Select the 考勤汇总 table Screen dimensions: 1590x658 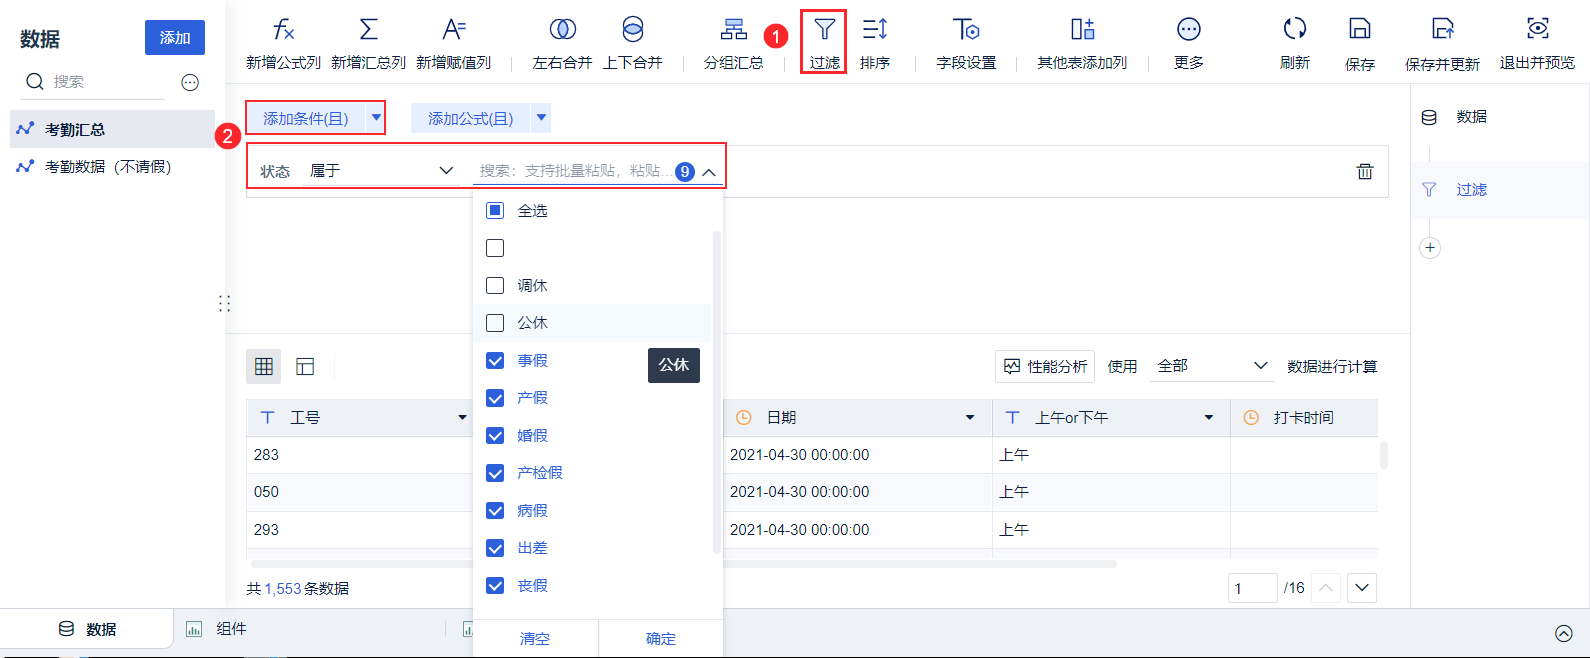click(112, 129)
